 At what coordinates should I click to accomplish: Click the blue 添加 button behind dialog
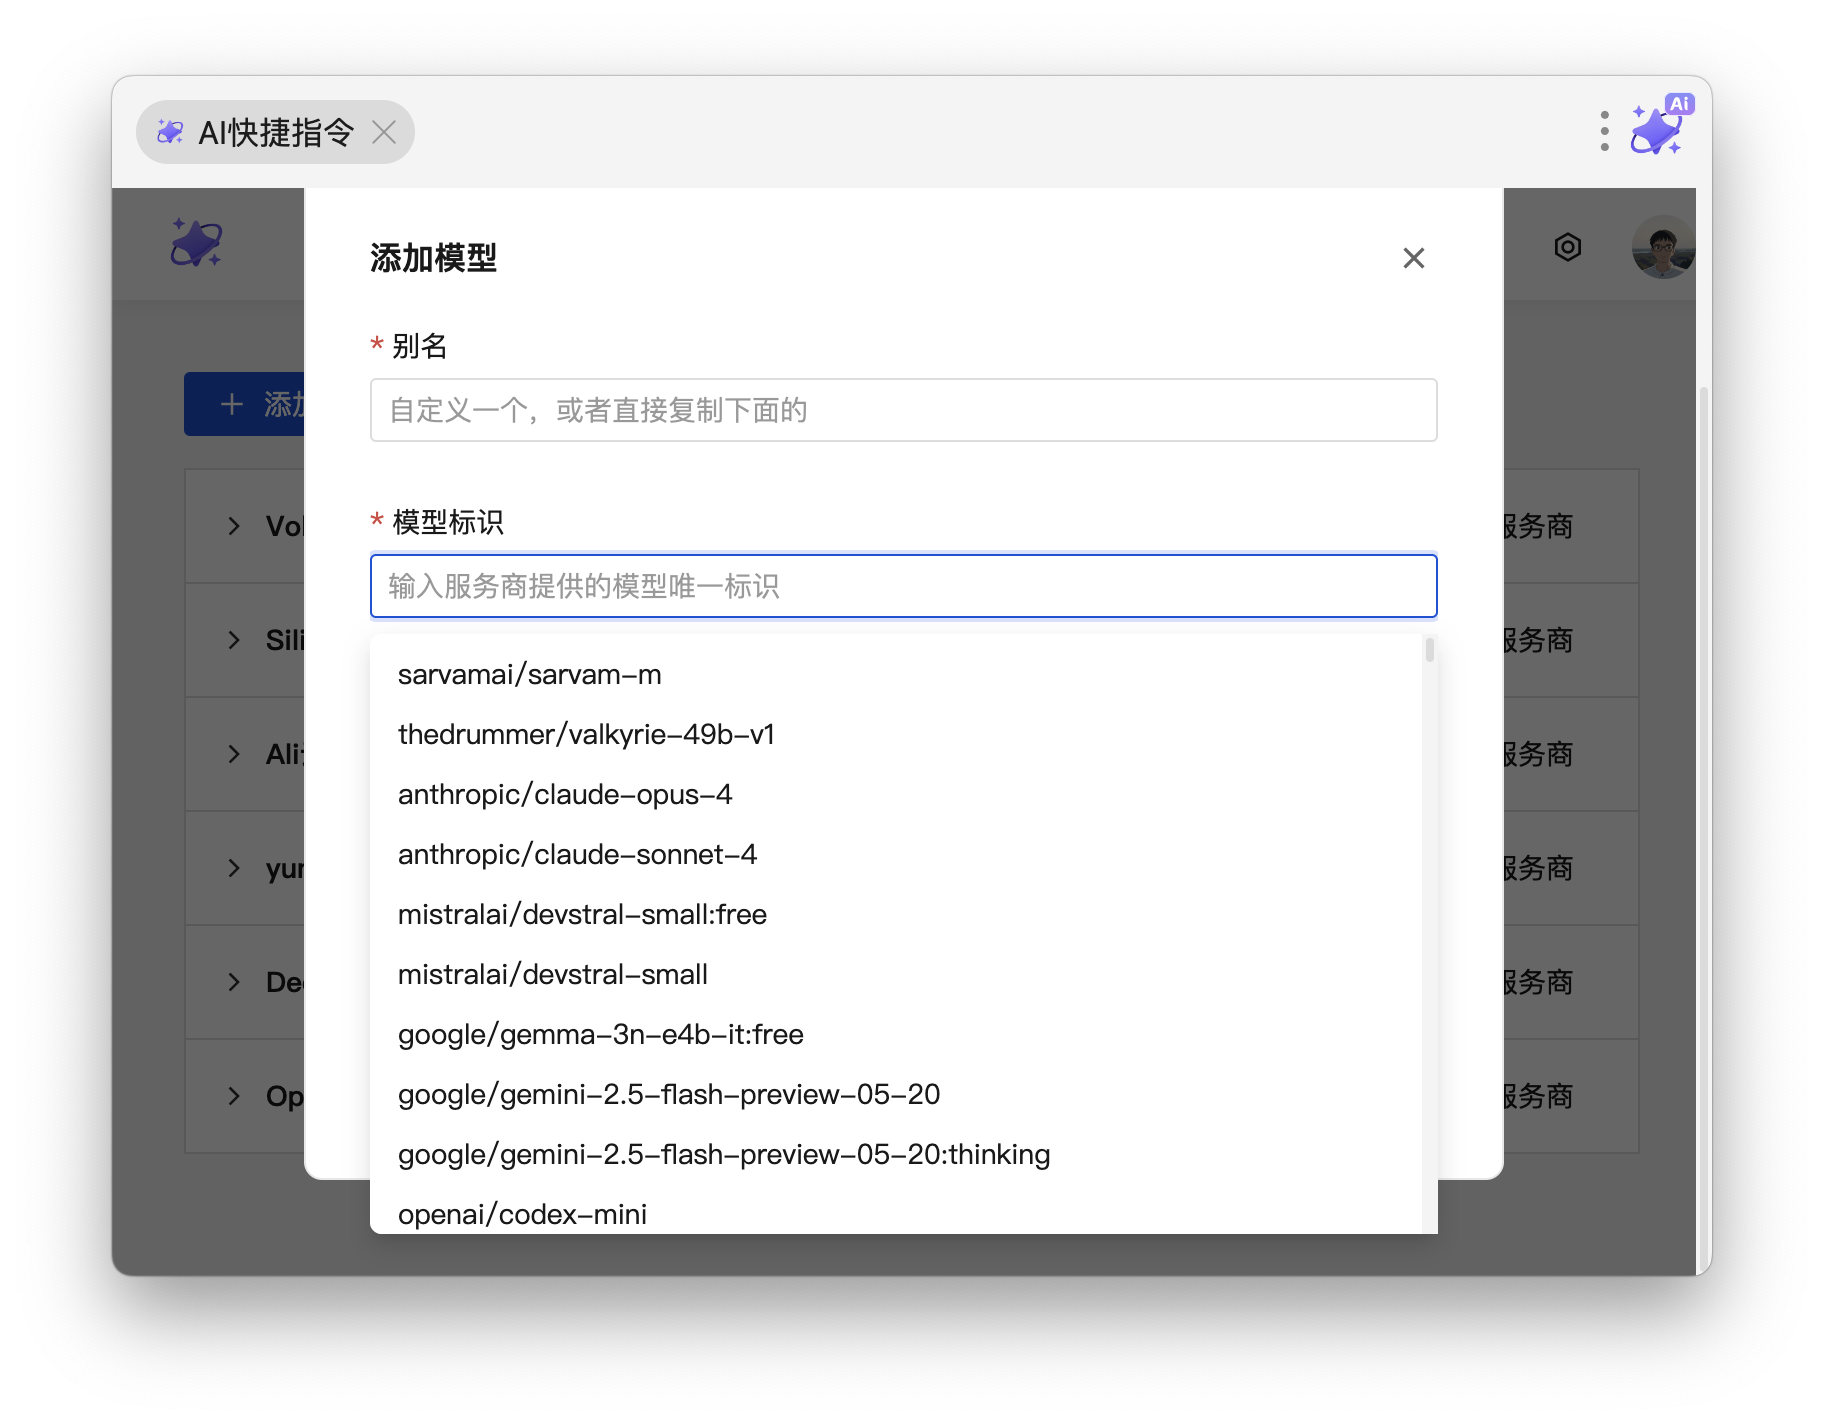point(244,404)
